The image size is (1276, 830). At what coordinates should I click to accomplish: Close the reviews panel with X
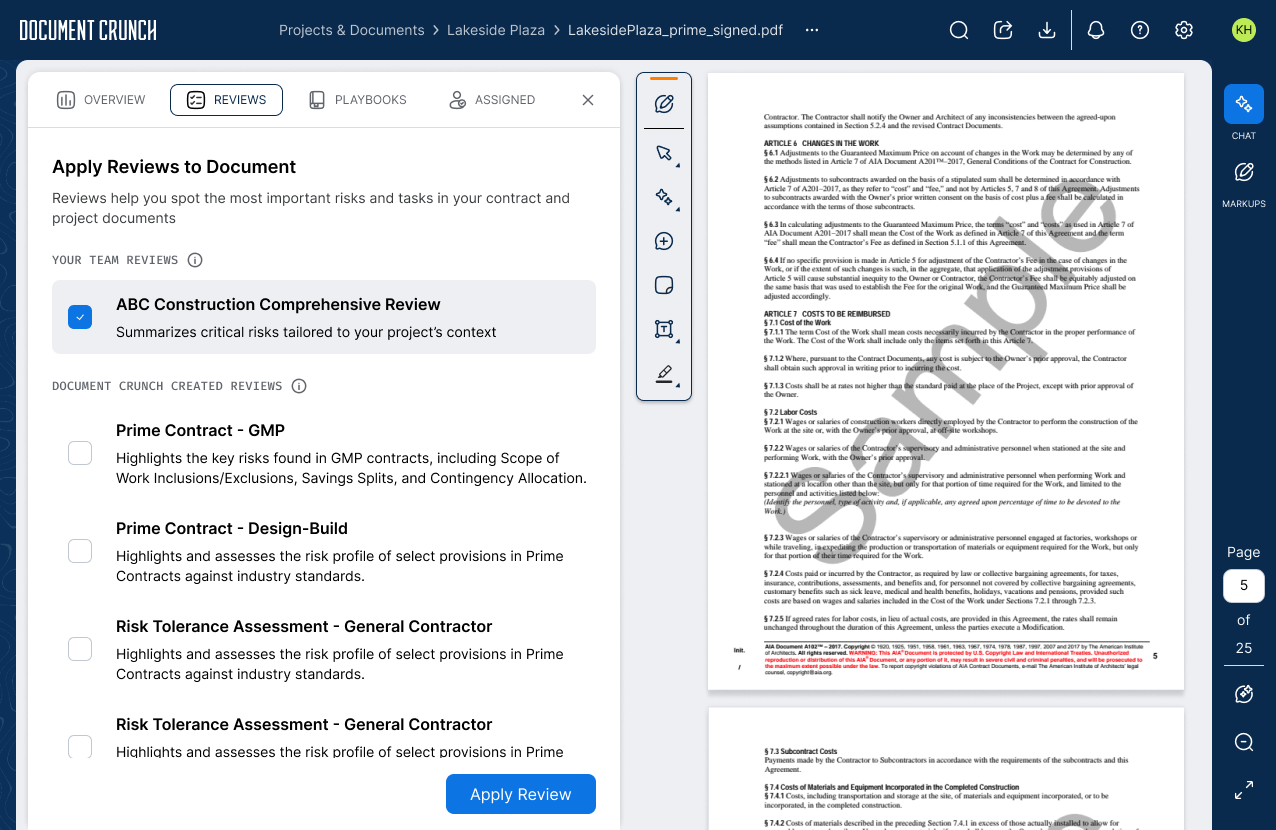(x=588, y=100)
